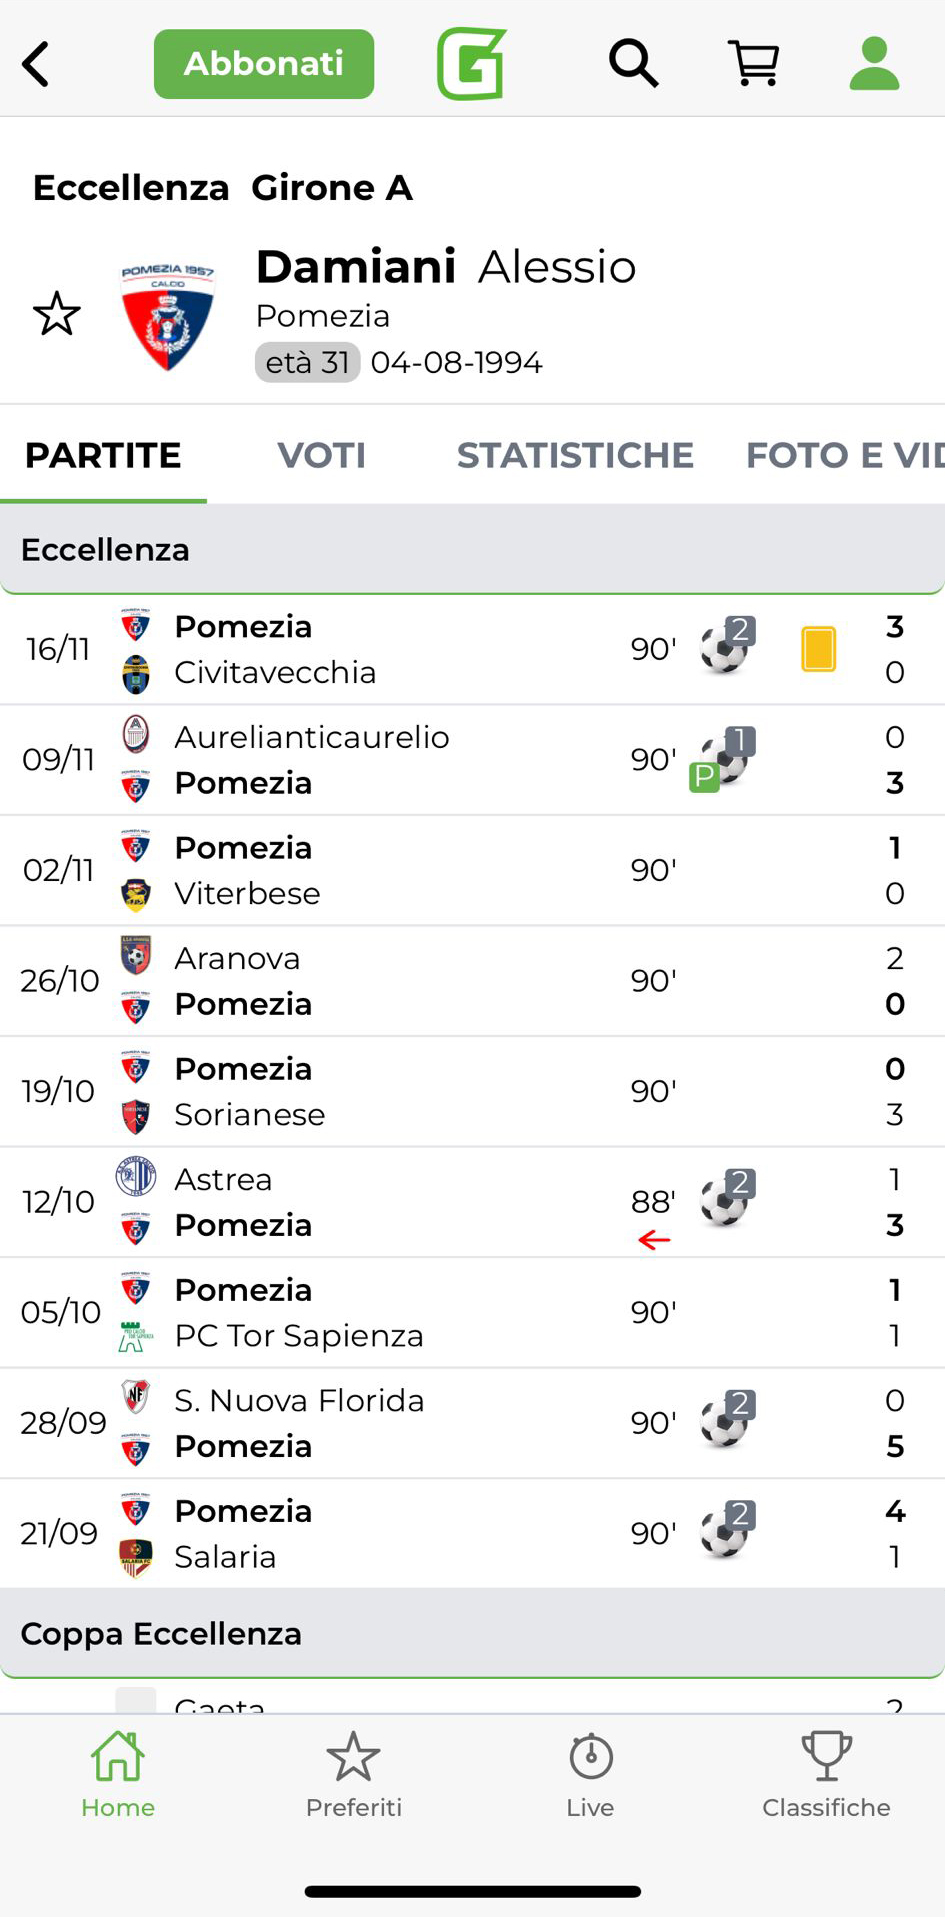
Task: Tap yellow card icon in Civitavecchia match
Action: [x=818, y=649]
